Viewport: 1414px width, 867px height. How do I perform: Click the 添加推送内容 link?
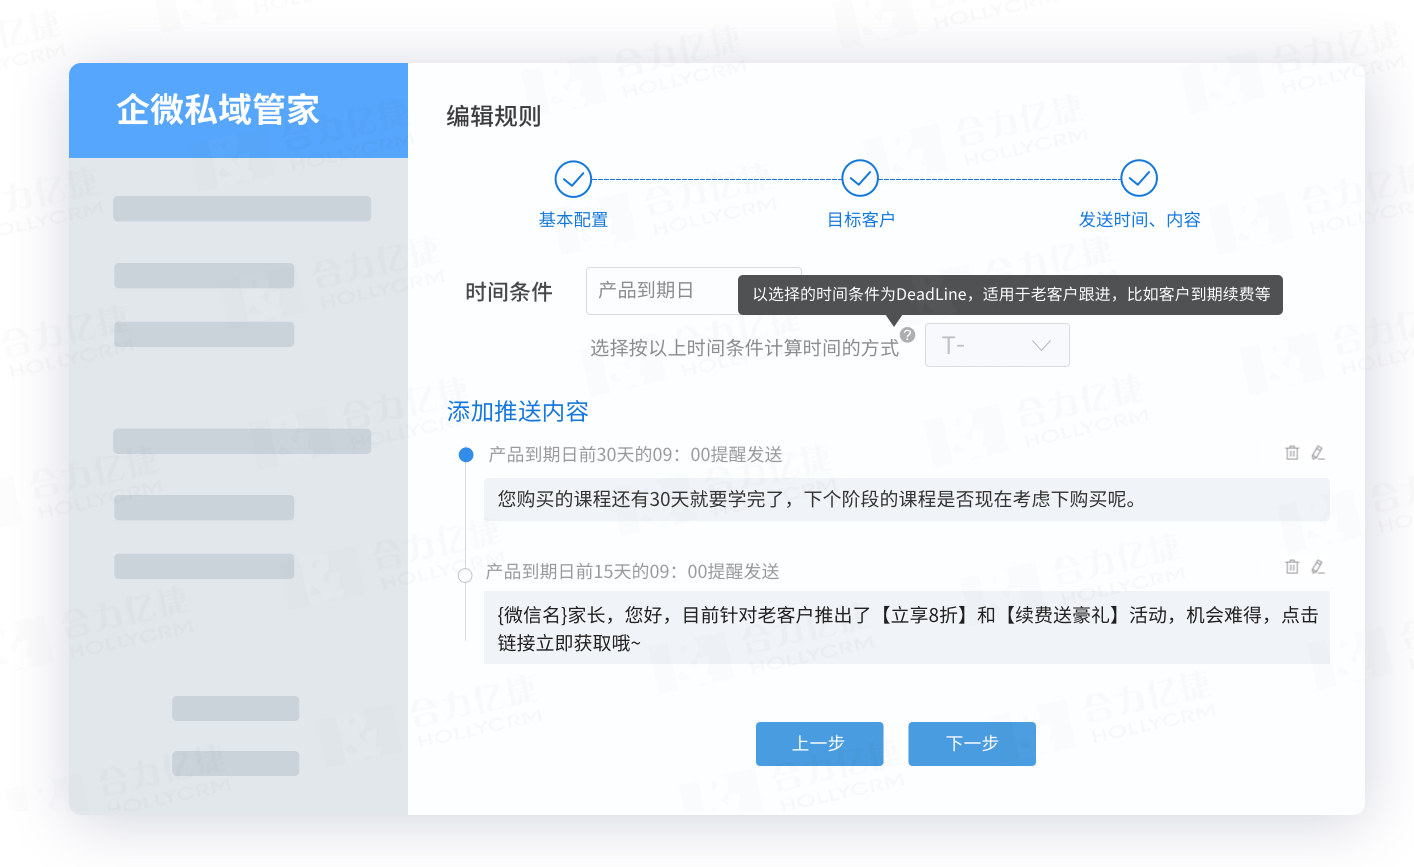pyautogui.click(x=517, y=411)
